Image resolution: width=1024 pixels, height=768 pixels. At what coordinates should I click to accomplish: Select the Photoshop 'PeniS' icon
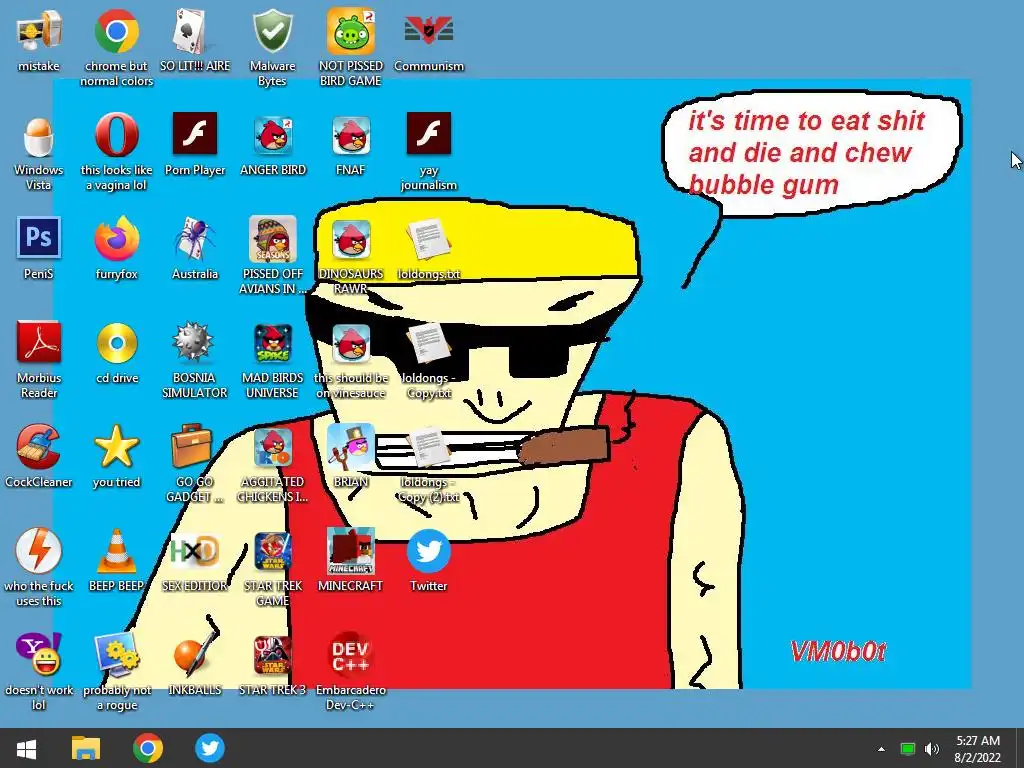(x=39, y=238)
